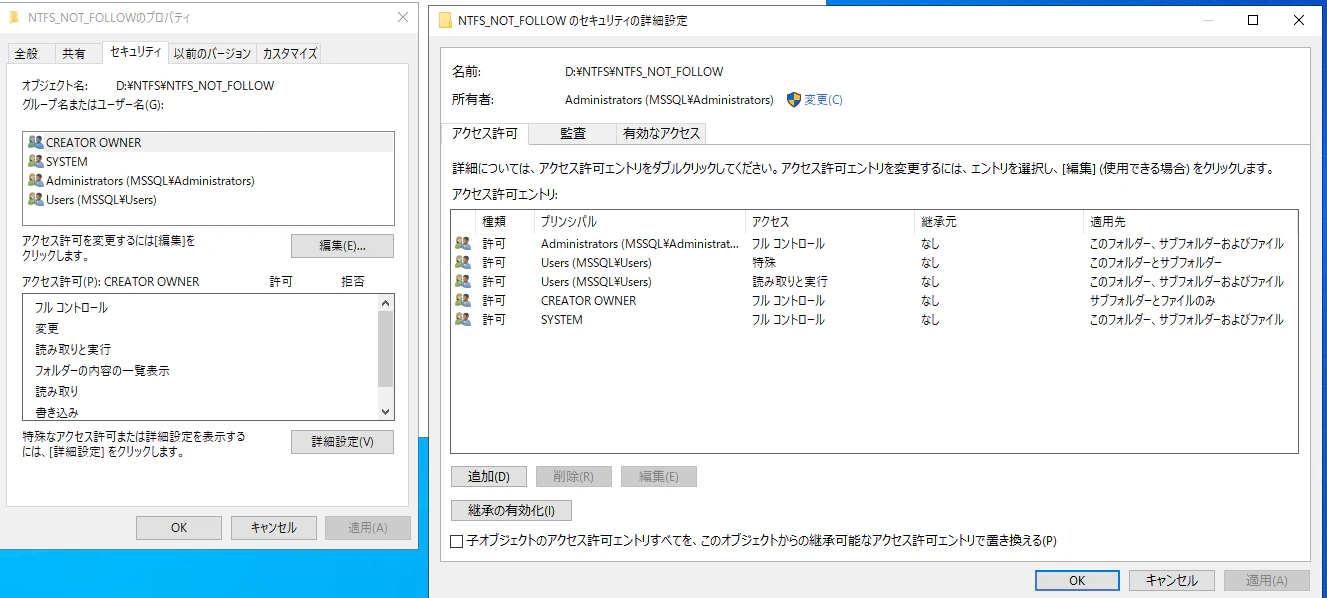This screenshot has height=598, width=1327.
Task: Click the CREATOR OWNER group icon in Properties
Action: click(x=36, y=142)
